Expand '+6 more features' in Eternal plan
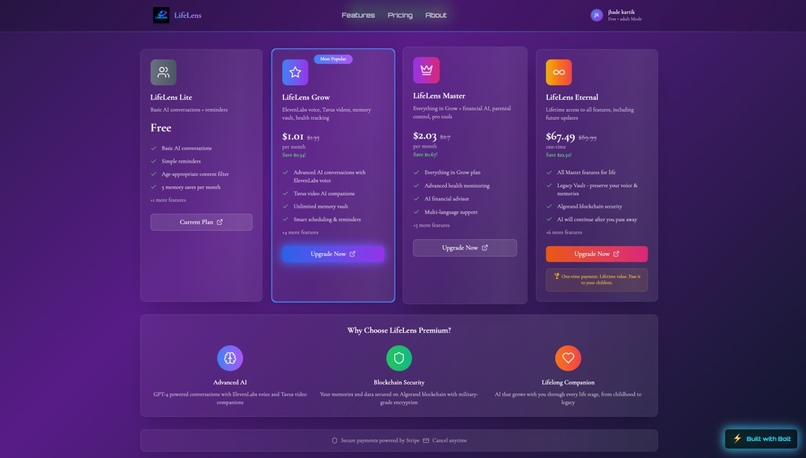 (x=564, y=232)
